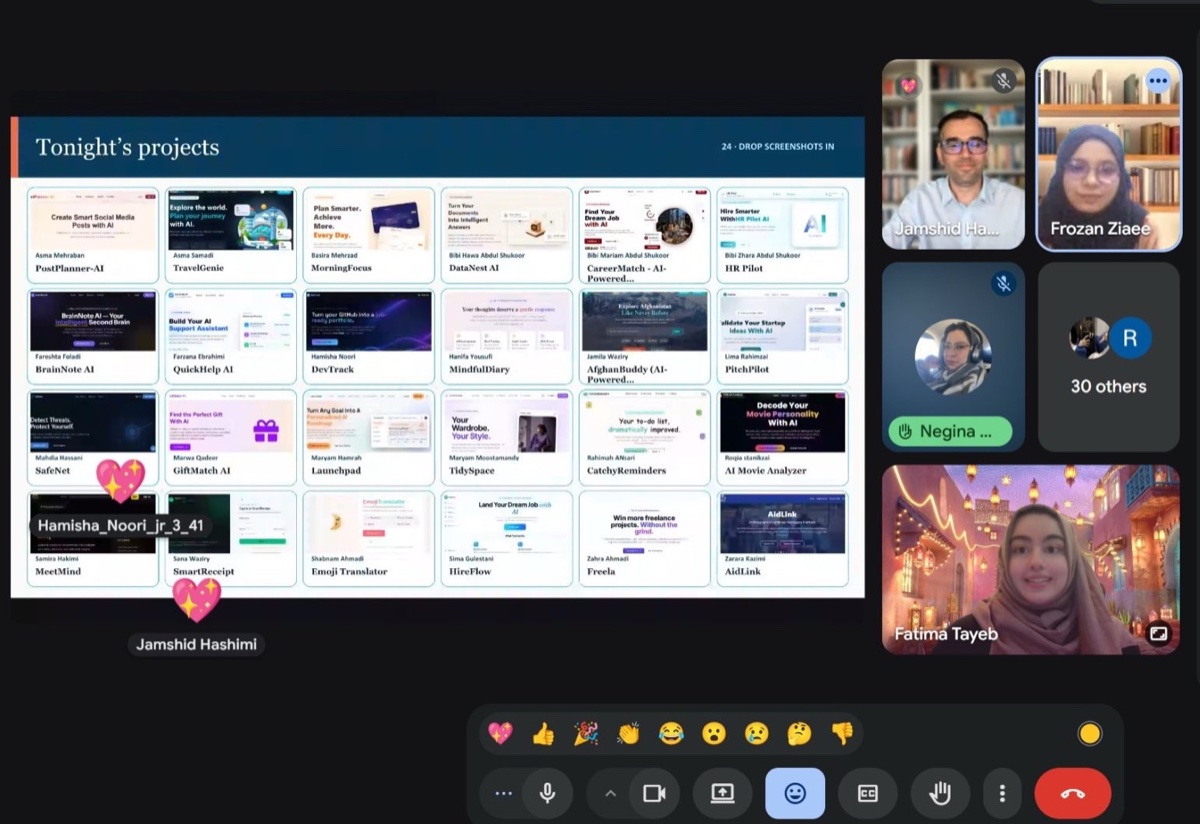Image resolution: width=1200 pixels, height=824 pixels.
Task: Click the Hamisha_Noori_jr_3_41 reaction label
Action: [x=121, y=525]
